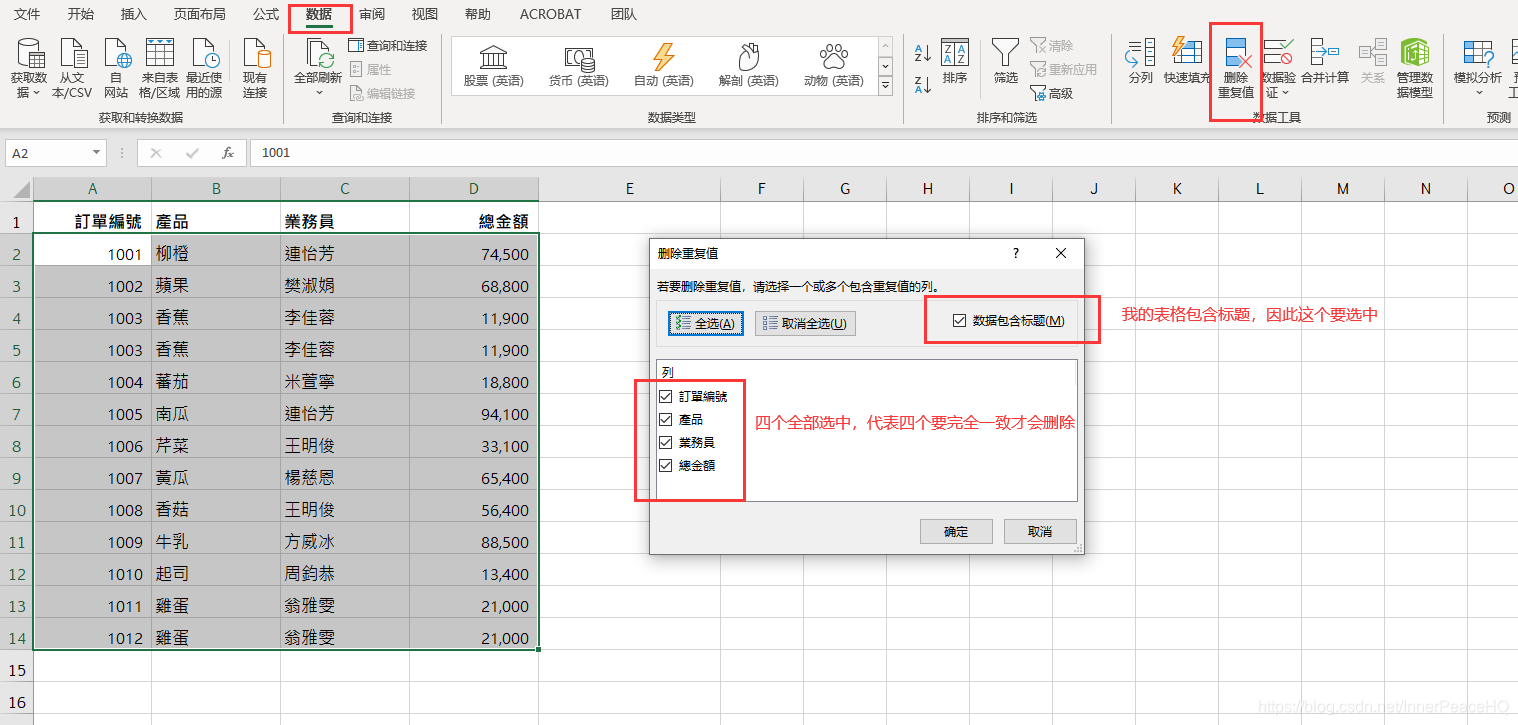Select 解剖 (英语) data type
This screenshot has height=725, width=1518.
[749, 66]
